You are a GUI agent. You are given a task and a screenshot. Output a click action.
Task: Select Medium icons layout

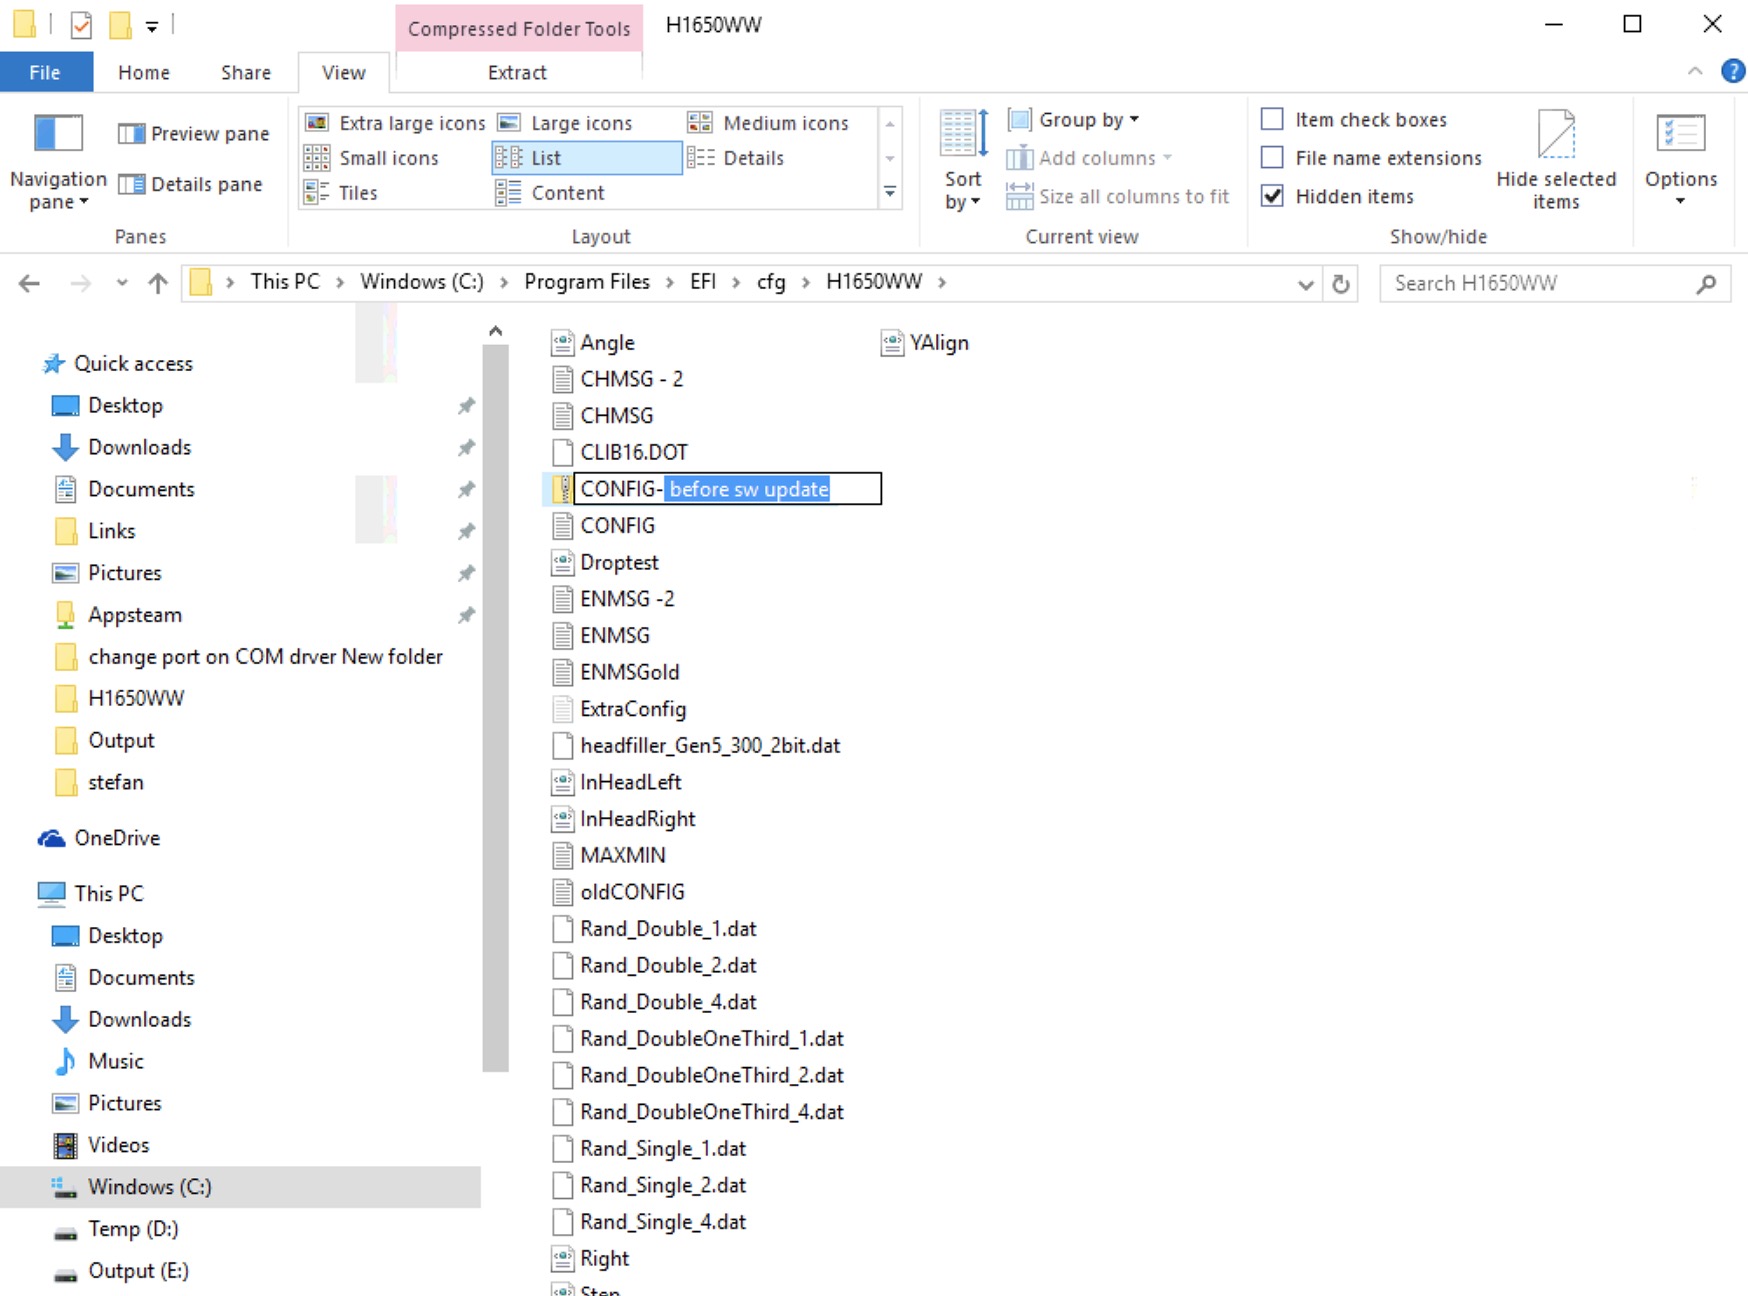pos(769,123)
